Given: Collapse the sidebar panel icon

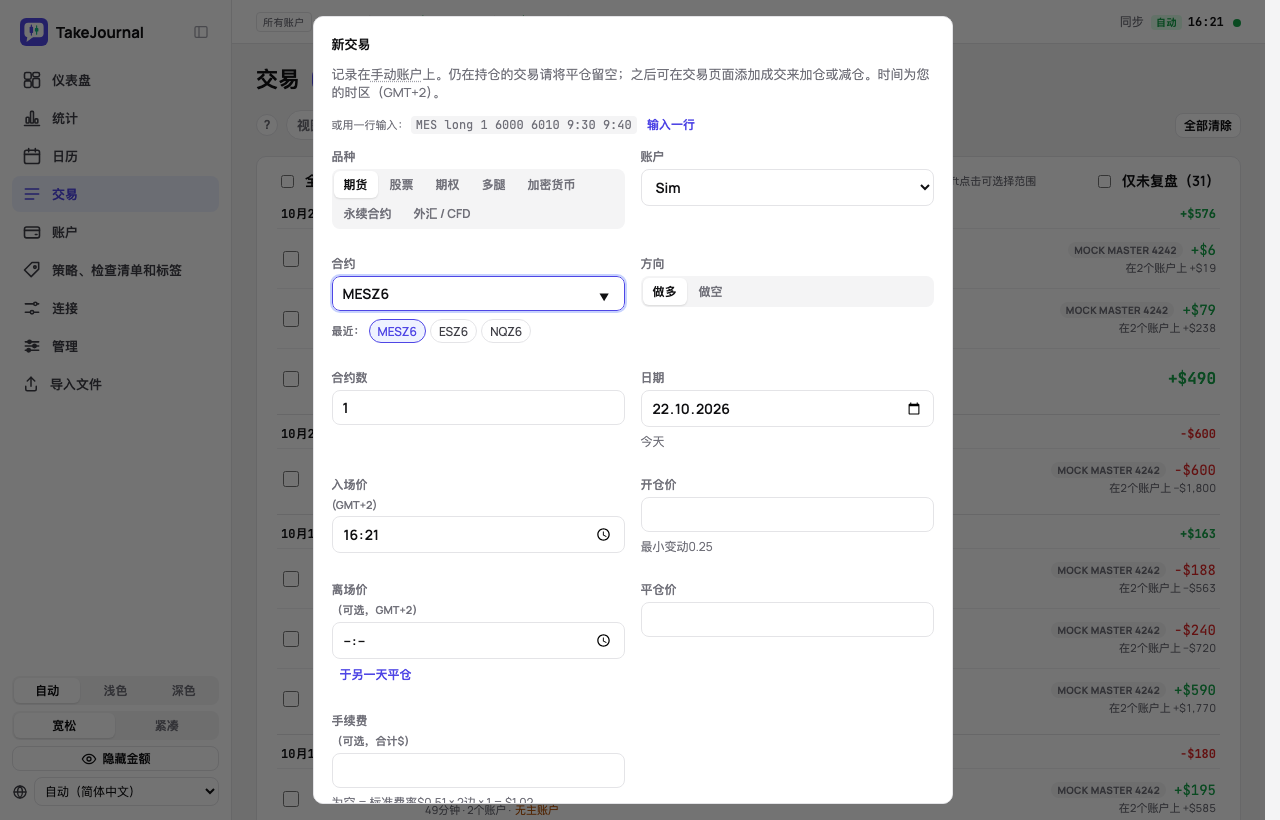Looking at the screenshot, I should [x=201, y=32].
